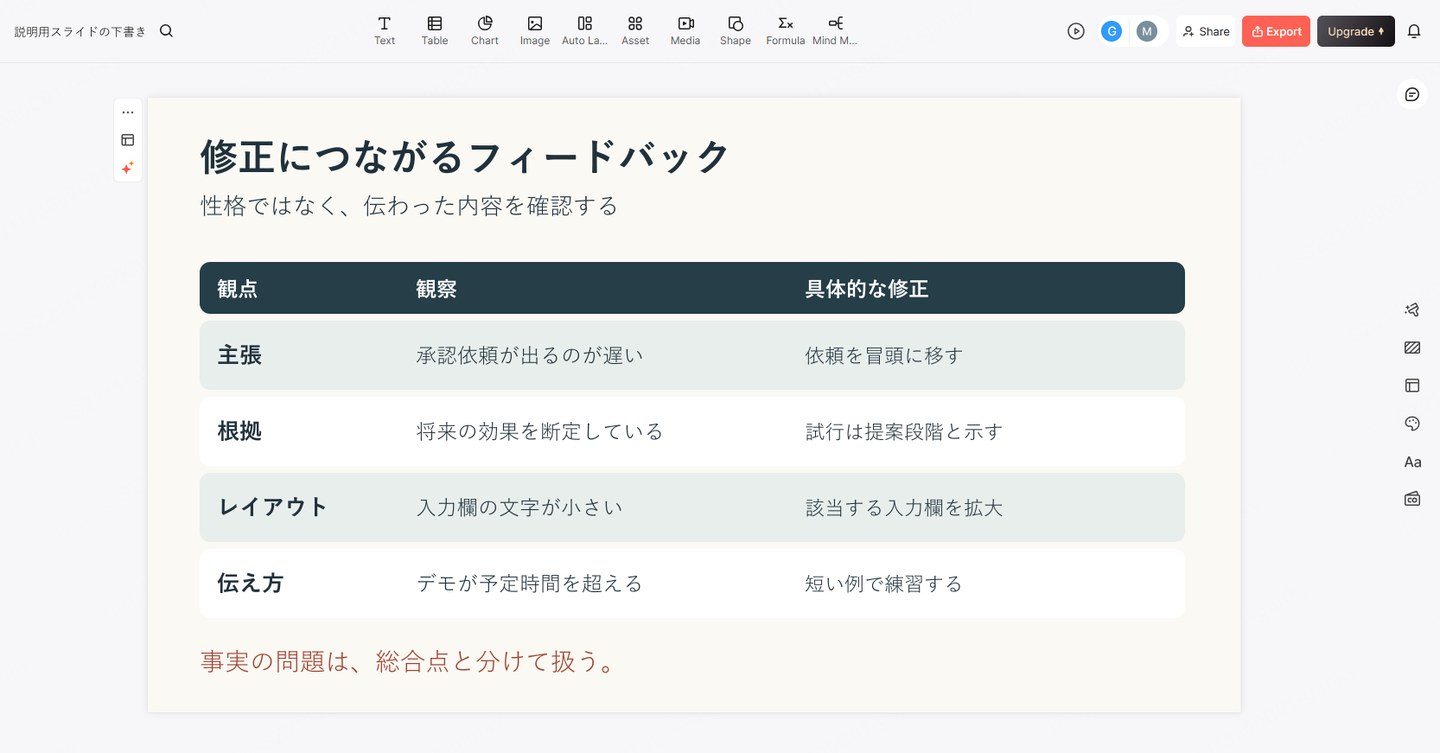This screenshot has height=753, width=1440.
Task: Click the cell 入力欄の文字が小さい
Action: click(520, 507)
